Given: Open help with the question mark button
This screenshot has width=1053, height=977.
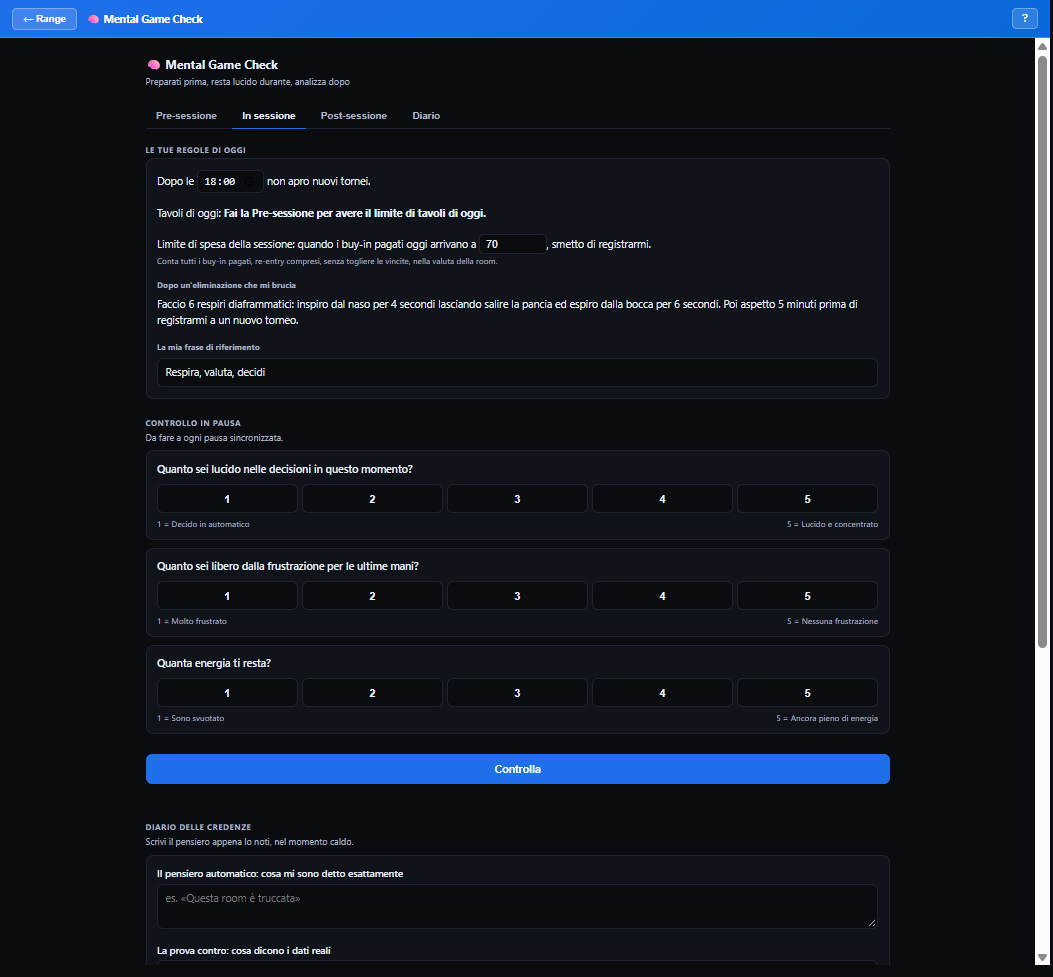Looking at the screenshot, I should (1024, 18).
